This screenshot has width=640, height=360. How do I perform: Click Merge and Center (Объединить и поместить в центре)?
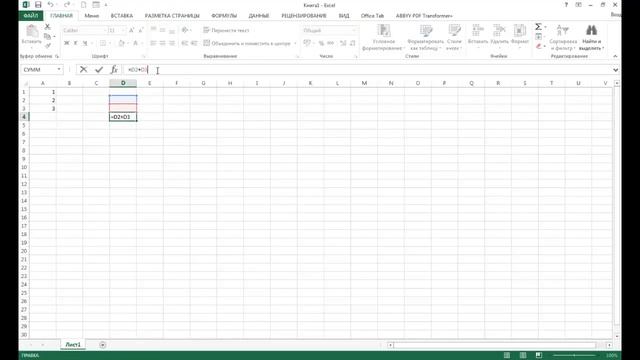point(247,43)
